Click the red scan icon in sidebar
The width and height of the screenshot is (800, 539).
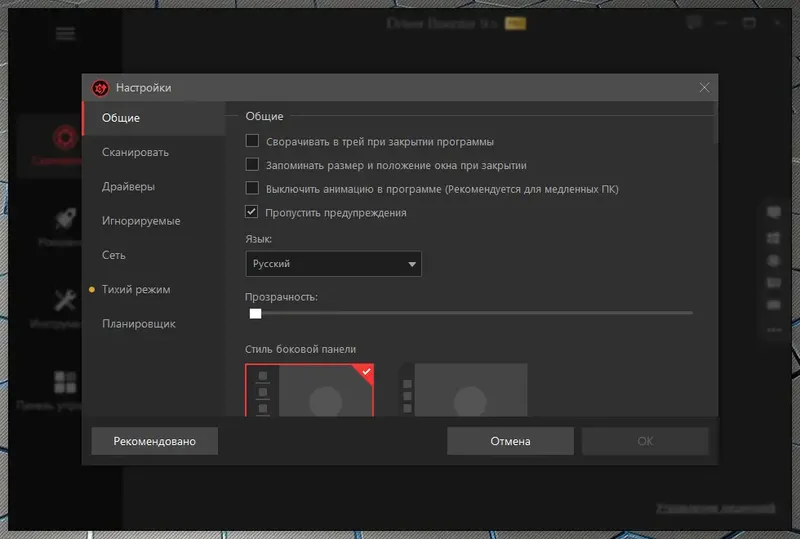[65, 137]
